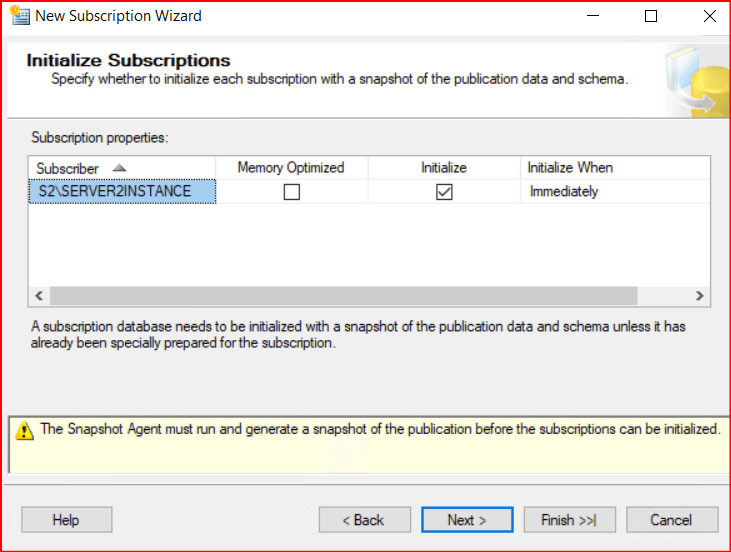Click the yellow warning icon in the message
731x552 pixels.
pyautogui.click(x=24, y=430)
